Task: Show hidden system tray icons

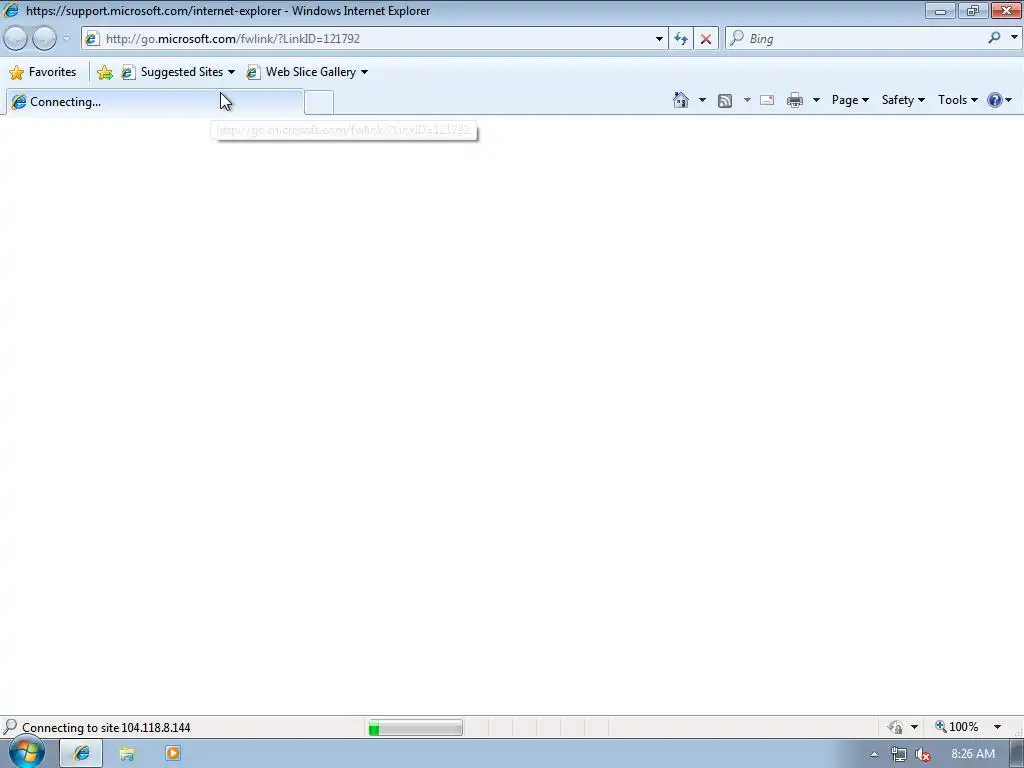Action: tap(874, 754)
